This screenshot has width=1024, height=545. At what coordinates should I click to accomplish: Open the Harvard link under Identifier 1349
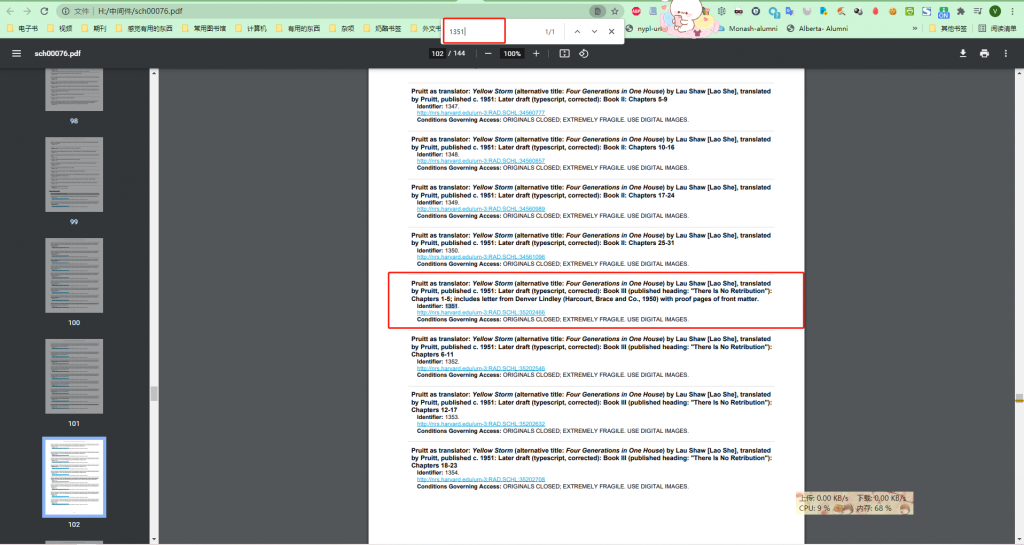pyautogui.click(x=481, y=209)
